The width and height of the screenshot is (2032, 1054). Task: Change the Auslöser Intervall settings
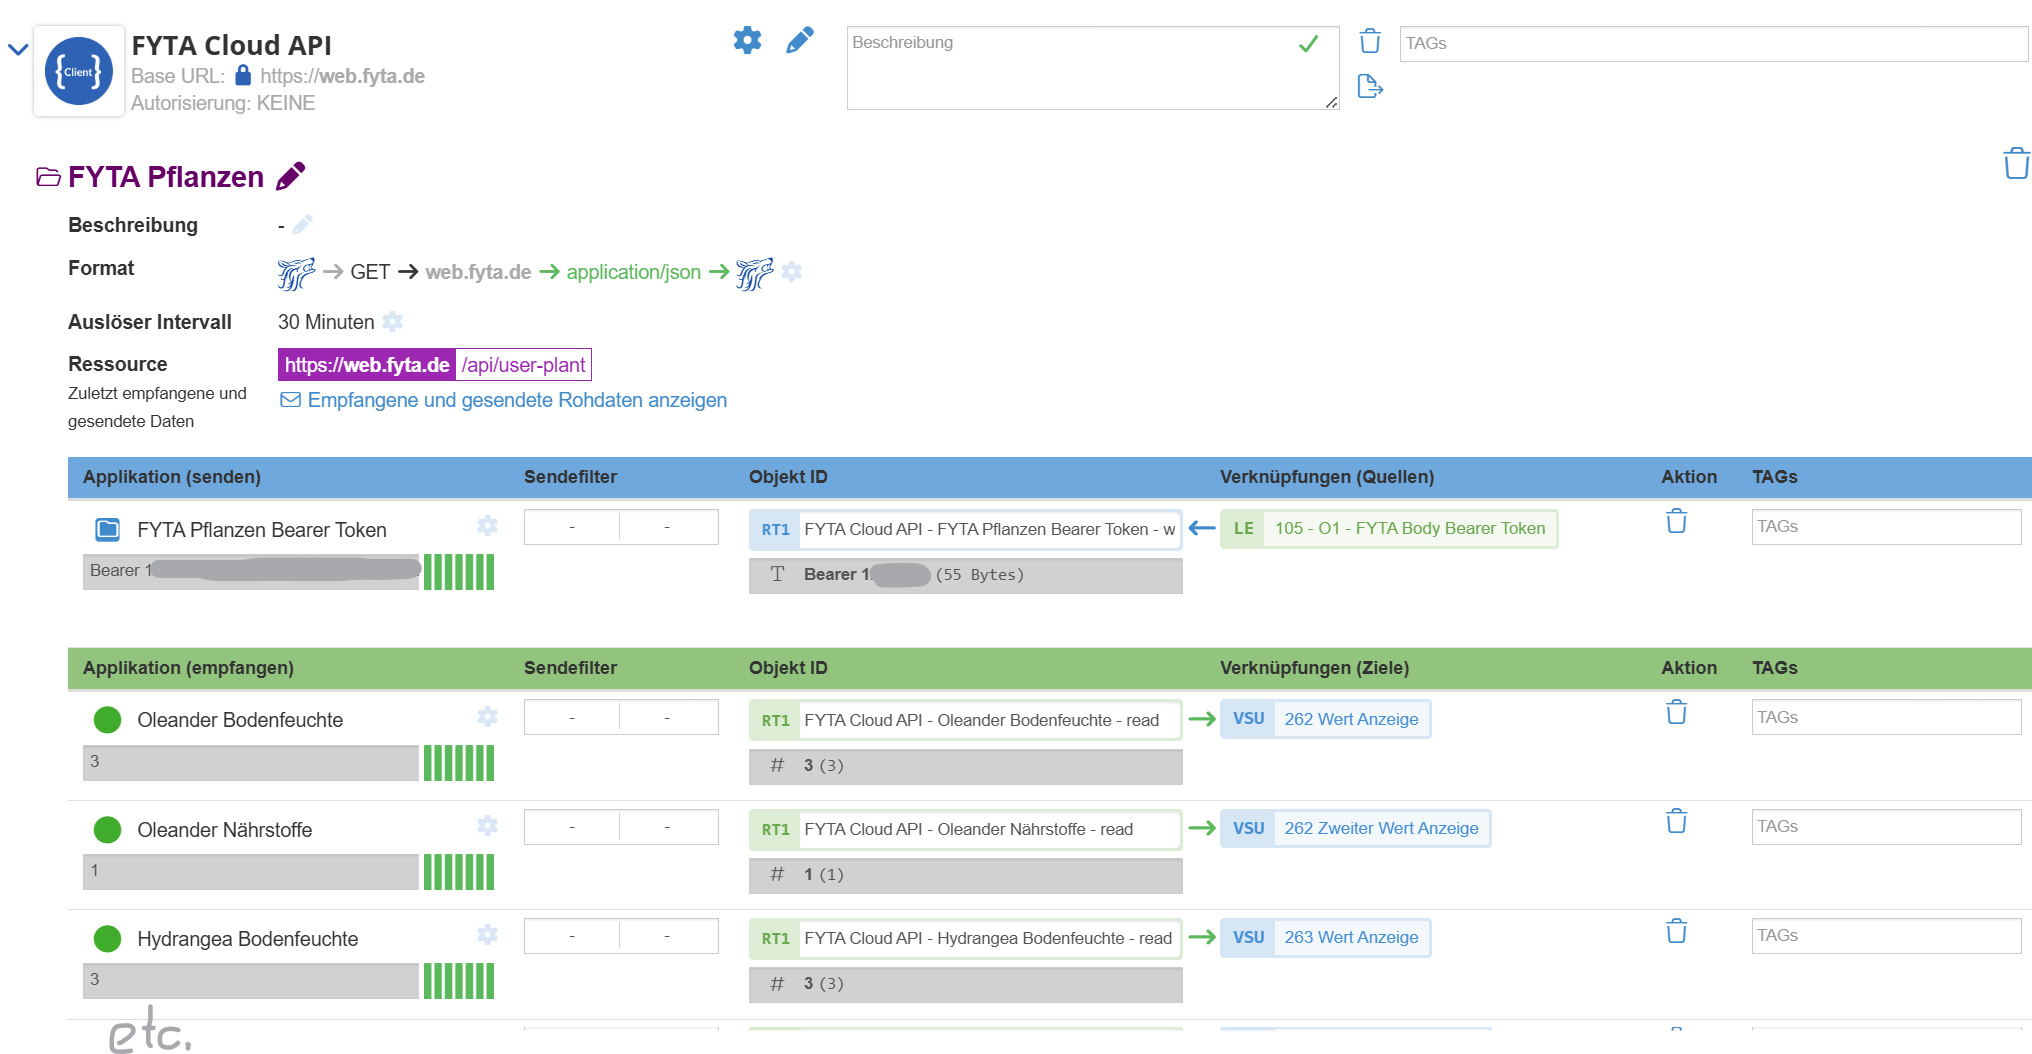pyautogui.click(x=393, y=322)
